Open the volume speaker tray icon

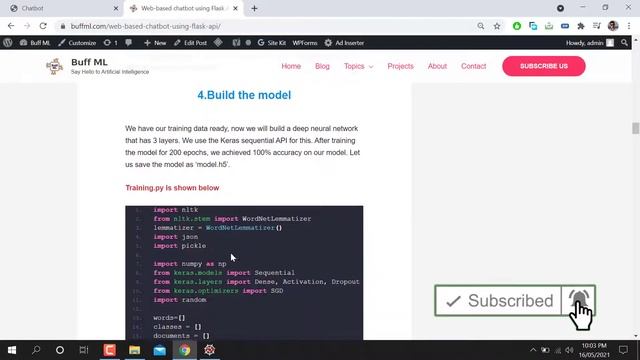tap(569, 350)
